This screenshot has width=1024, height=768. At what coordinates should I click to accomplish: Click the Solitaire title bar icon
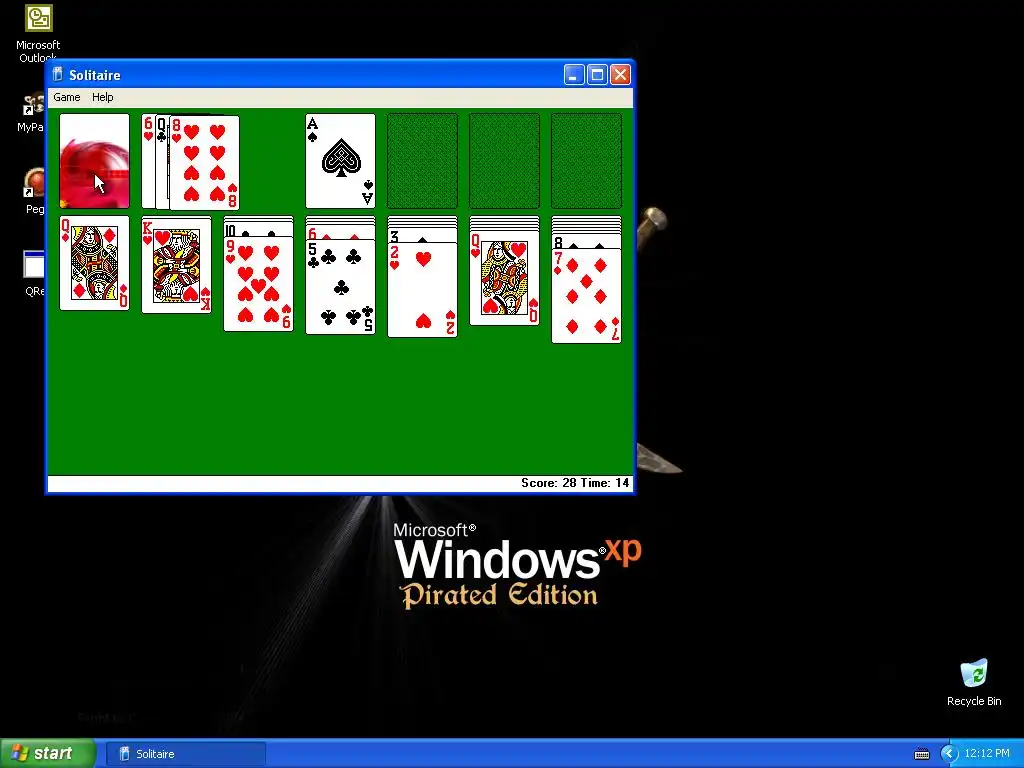click(58, 74)
